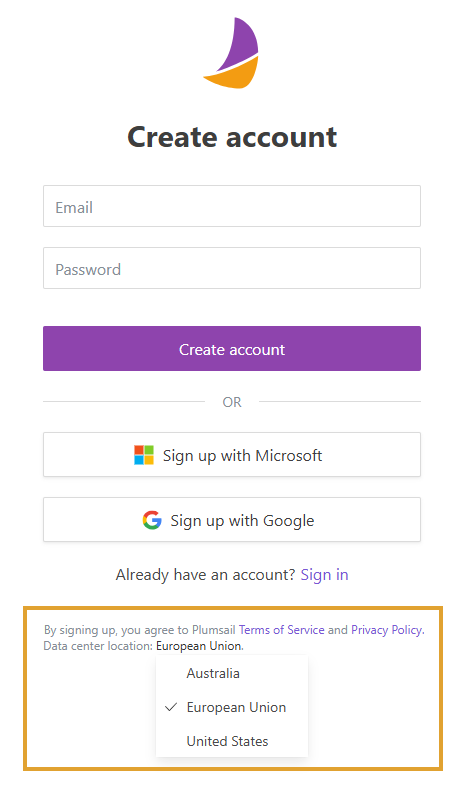The width and height of the screenshot is (467, 785).
Task: Click the checkmark beside European Union
Action: click(x=171, y=707)
